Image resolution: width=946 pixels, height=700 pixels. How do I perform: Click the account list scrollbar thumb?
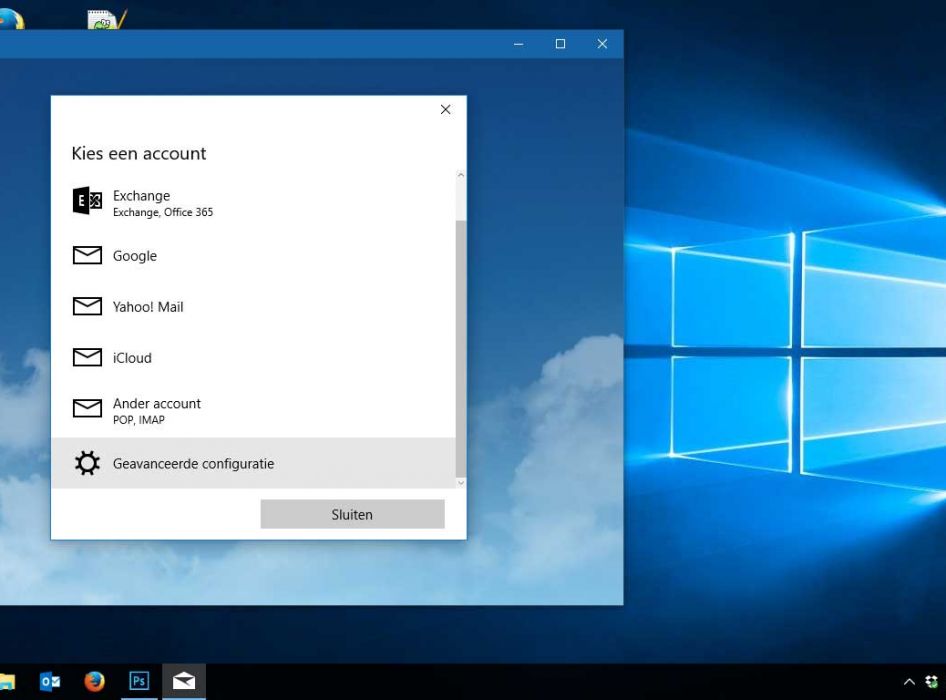click(461, 348)
